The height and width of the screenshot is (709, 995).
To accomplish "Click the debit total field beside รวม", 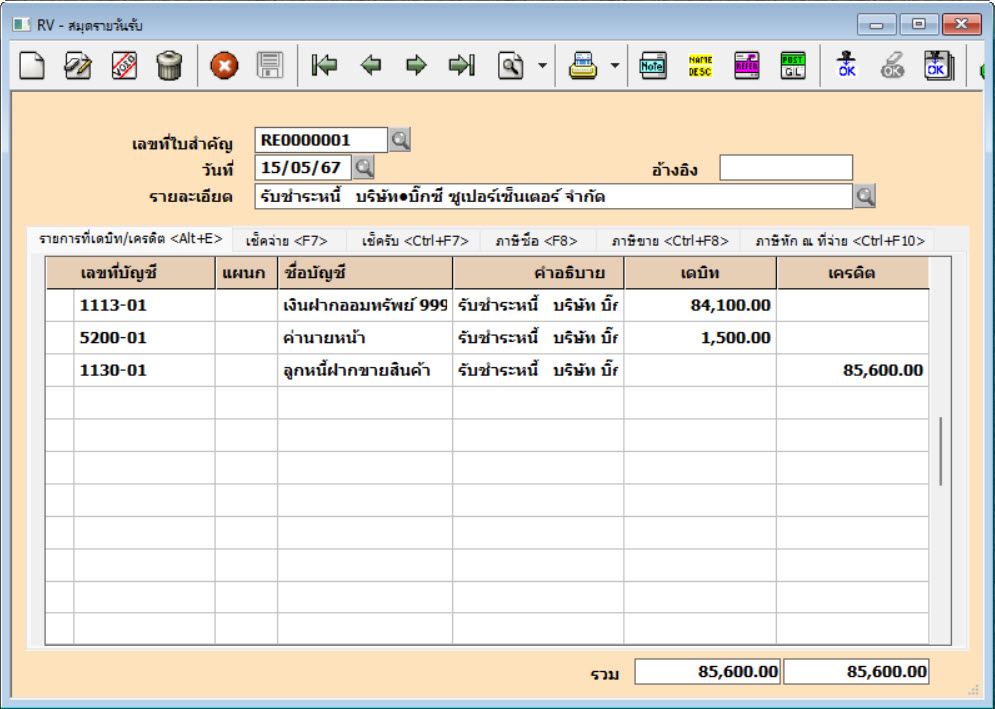I will point(707,672).
